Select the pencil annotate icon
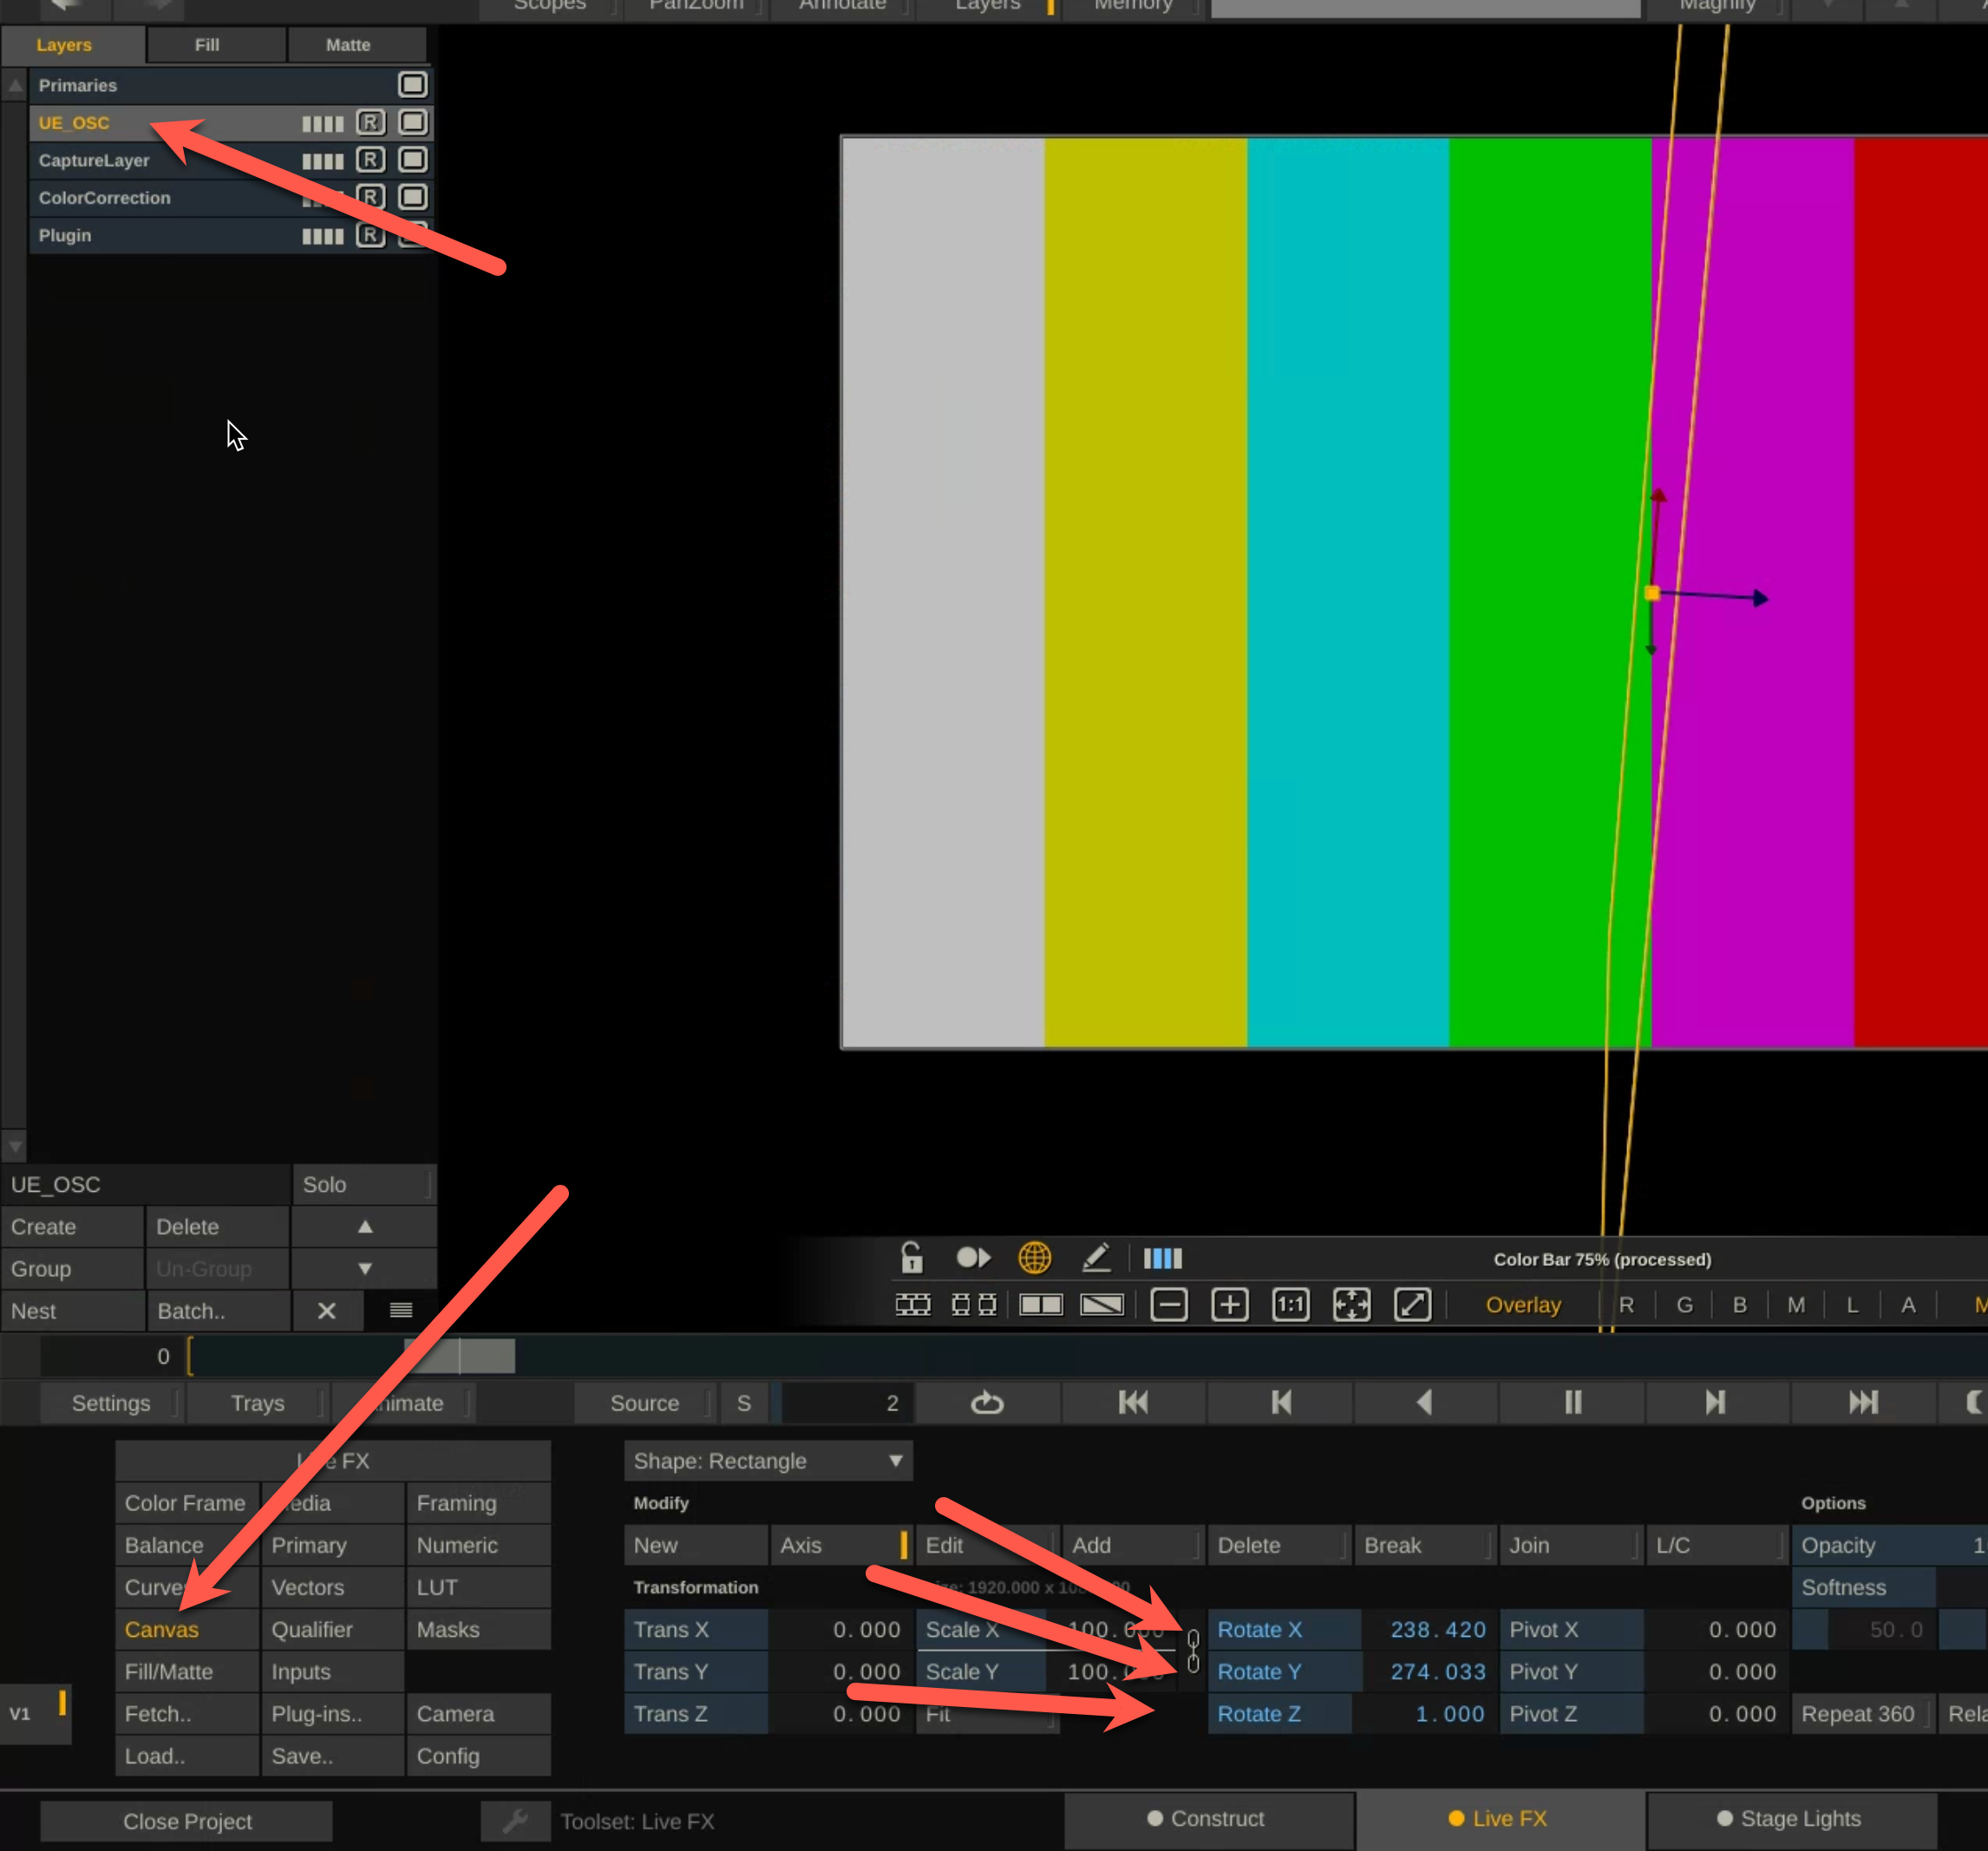This screenshot has height=1851, width=1988. click(1096, 1257)
